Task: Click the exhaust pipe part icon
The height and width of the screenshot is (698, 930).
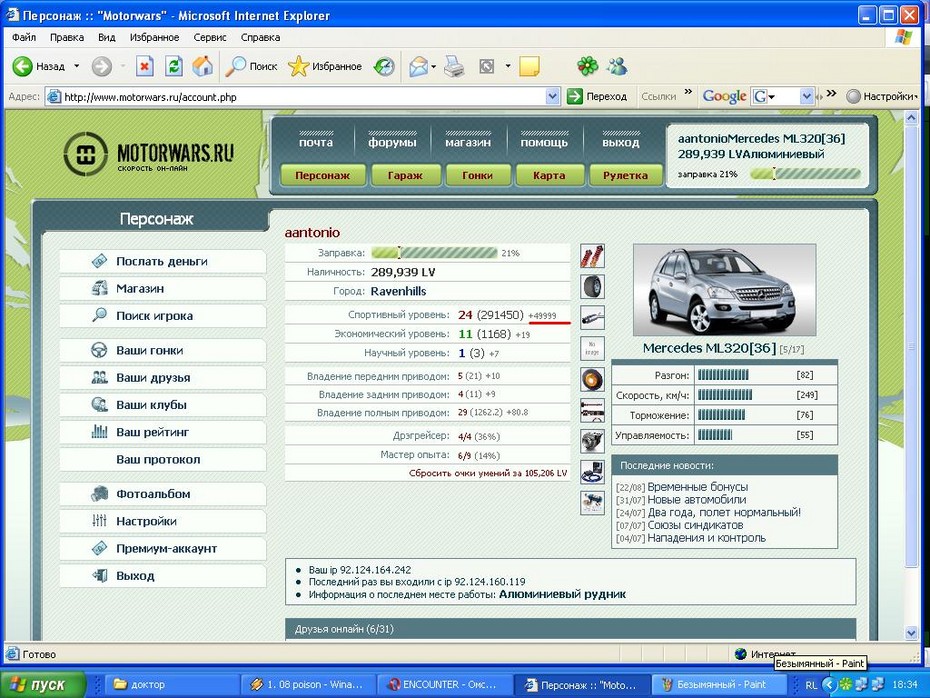Action: pyautogui.click(x=592, y=317)
